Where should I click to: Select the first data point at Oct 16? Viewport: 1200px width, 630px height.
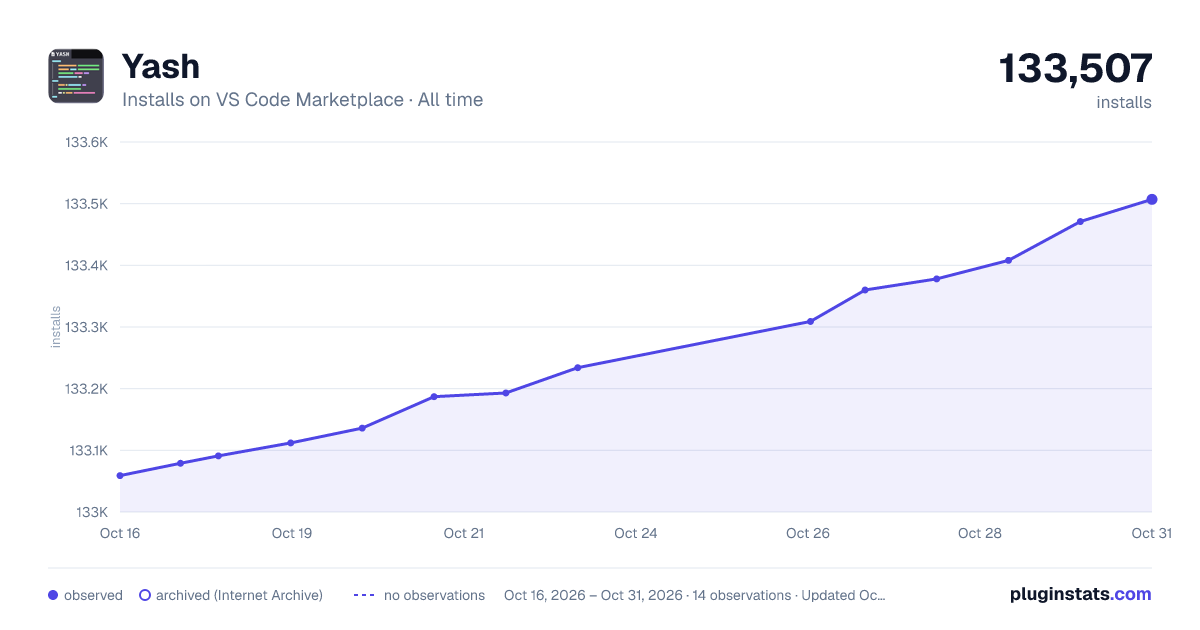[120, 476]
